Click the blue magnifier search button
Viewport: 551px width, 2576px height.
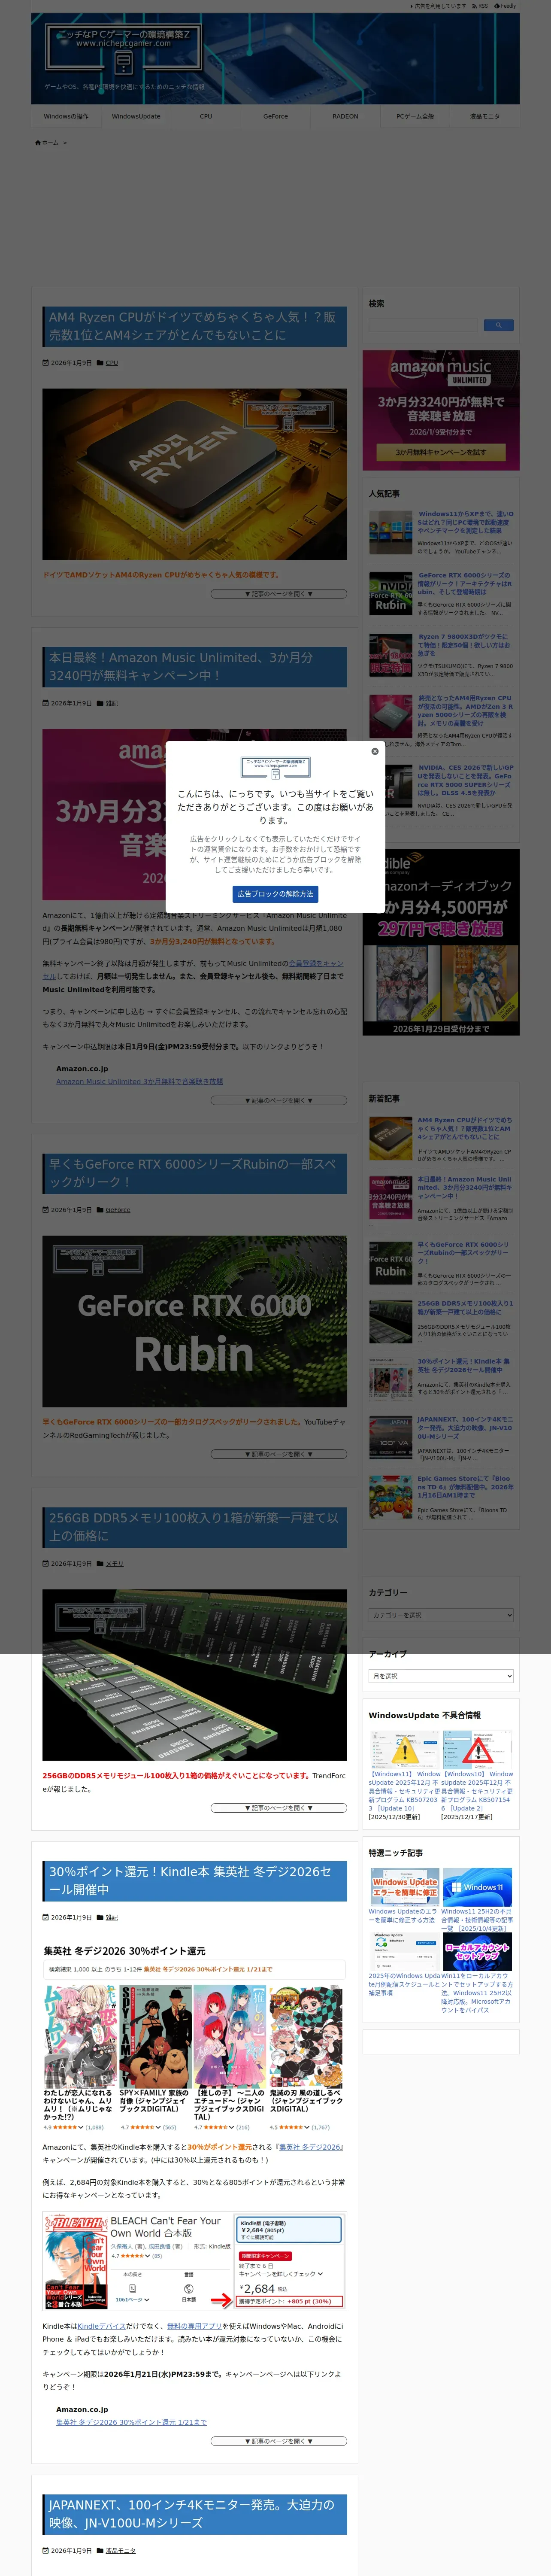[x=499, y=325]
